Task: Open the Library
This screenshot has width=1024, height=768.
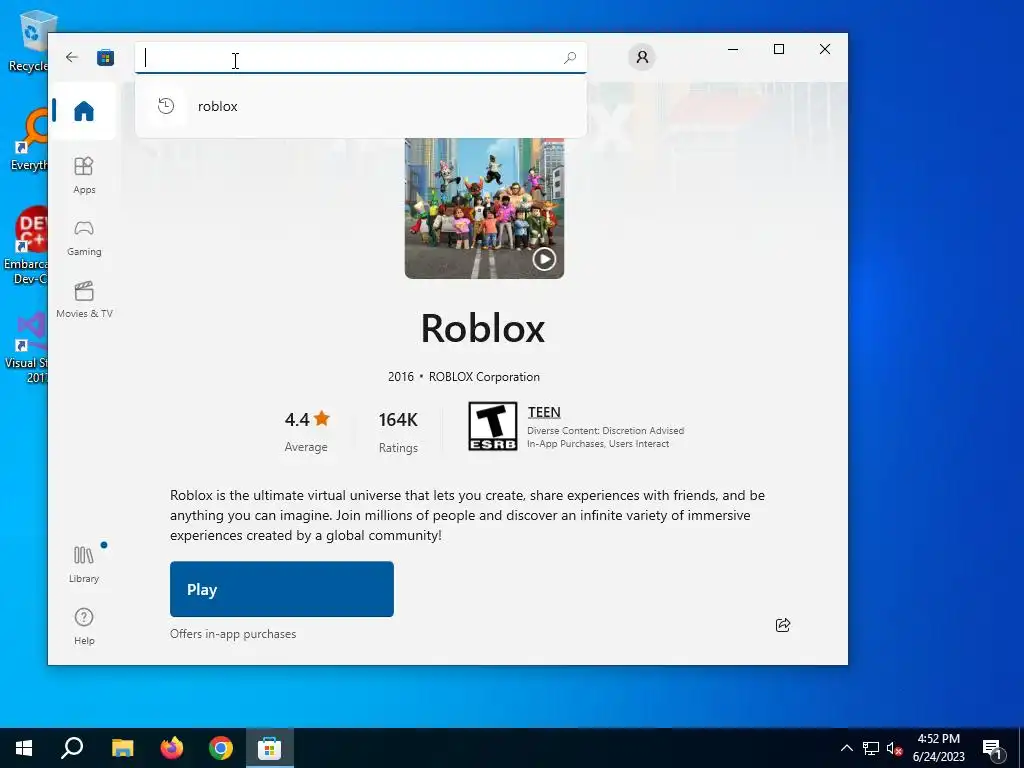Action: coord(84,564)
